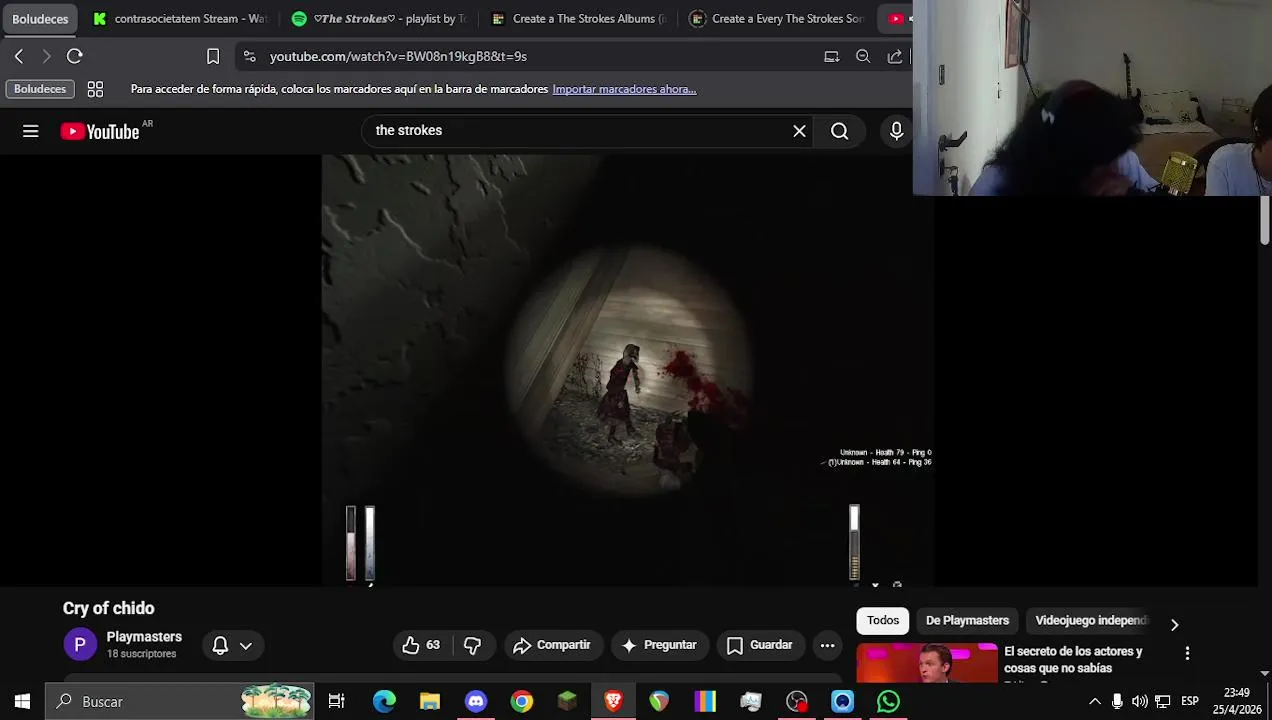Click the 18 suscriptores text

[141, 654]
